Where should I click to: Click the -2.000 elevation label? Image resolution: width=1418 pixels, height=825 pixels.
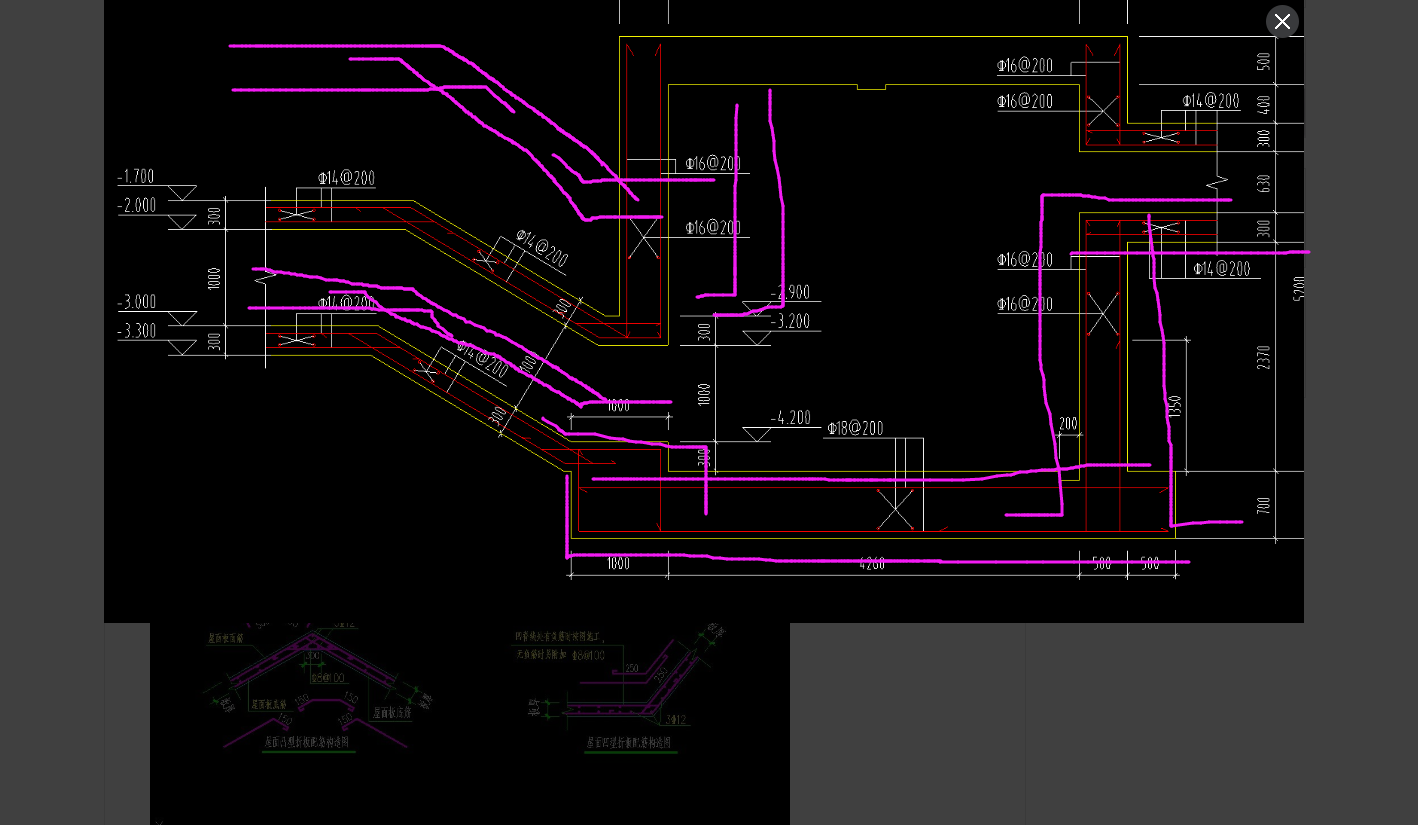pos(137,205)
